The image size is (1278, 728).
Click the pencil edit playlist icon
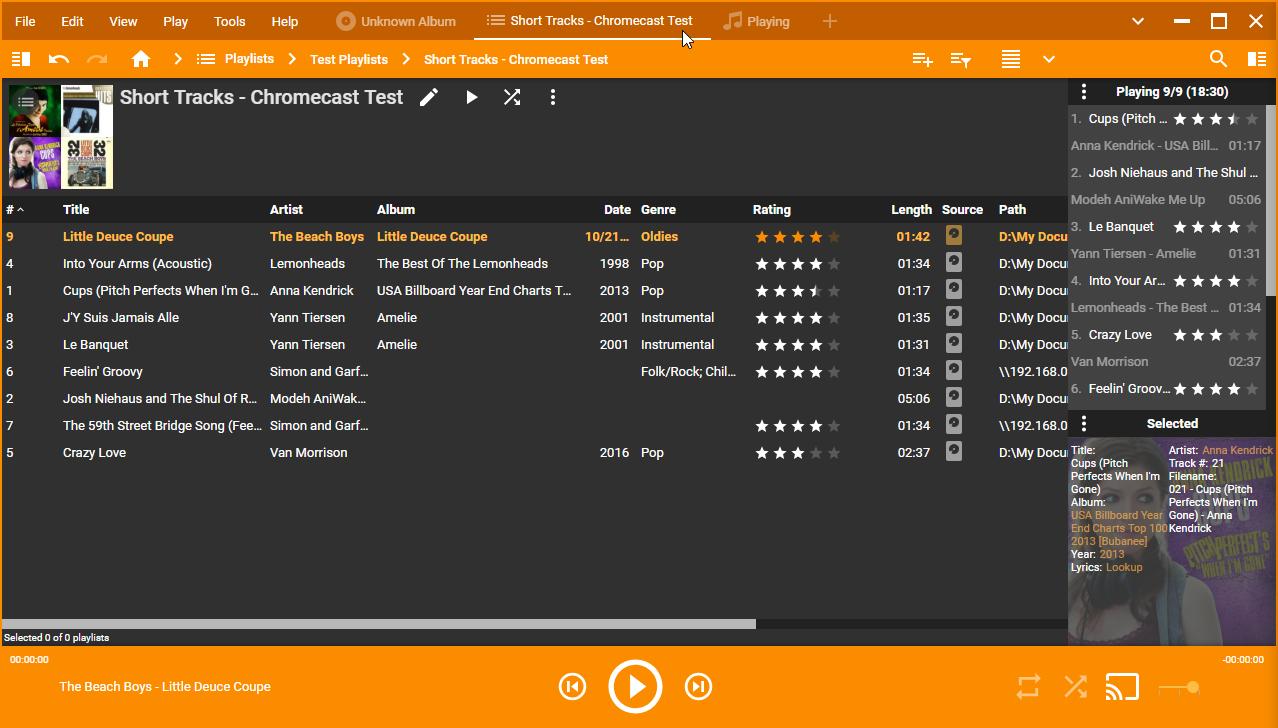point(429,97)
